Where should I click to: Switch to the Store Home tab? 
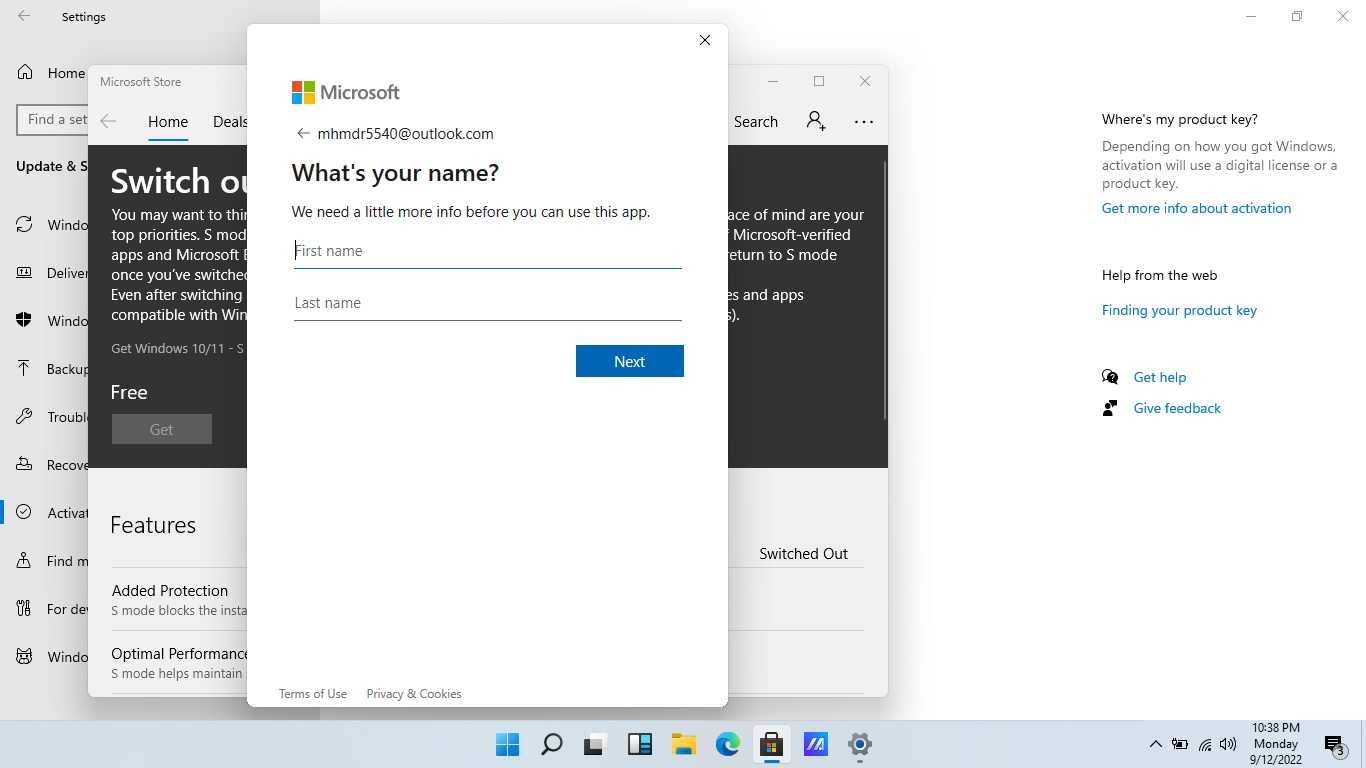(x=168, y=122)
